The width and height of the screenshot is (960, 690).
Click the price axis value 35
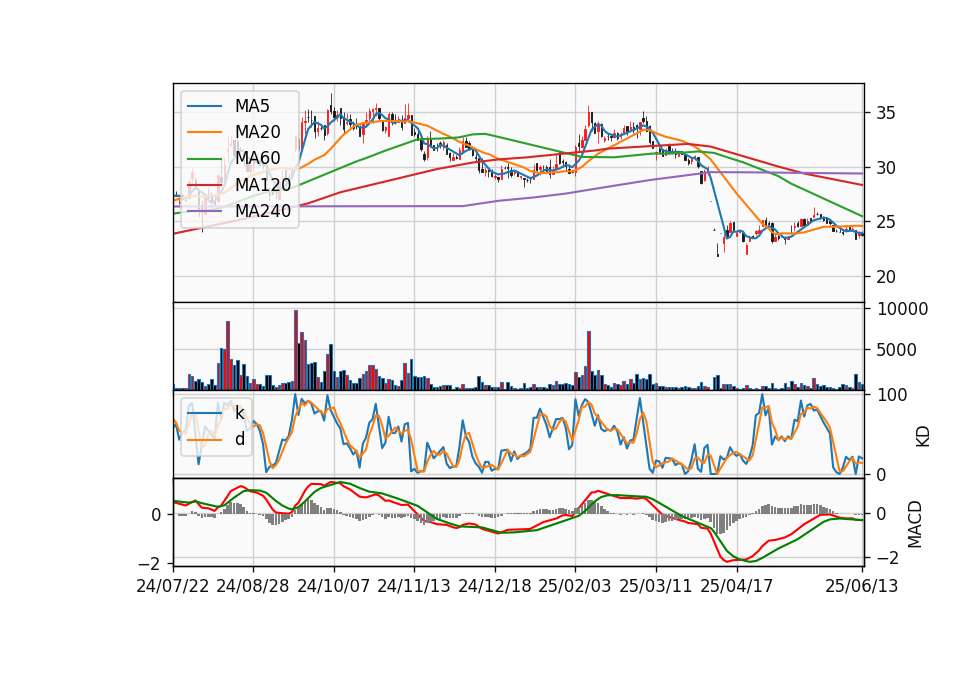point(886,113)
